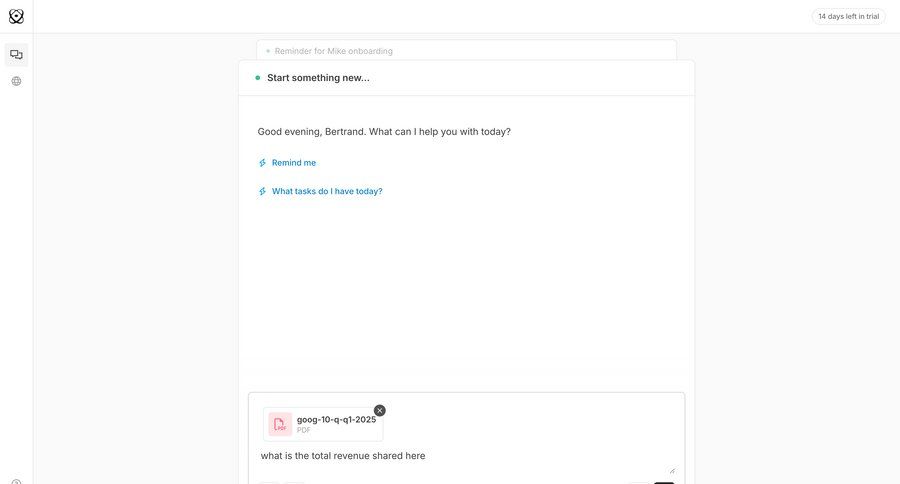Click green status dot beside "Start something new"
Image resolution: width=900 pixels, height=484 pixels.
pyautogui.click(x=258, y=78)
